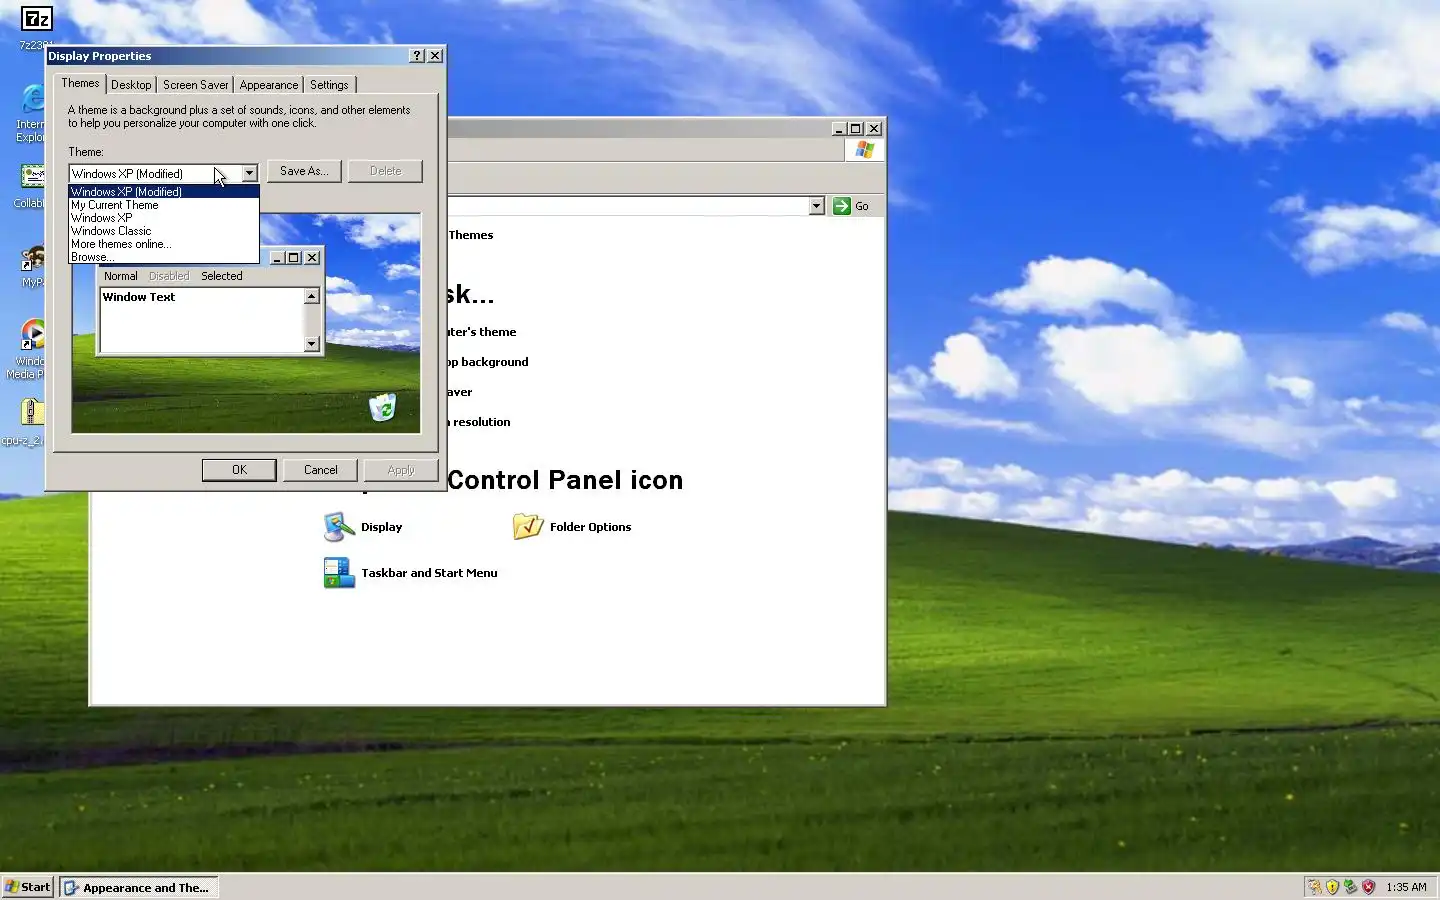Open the 7z desktop icon
Viewport: 1440px width, 900px height.
click(x=36, y=19)
